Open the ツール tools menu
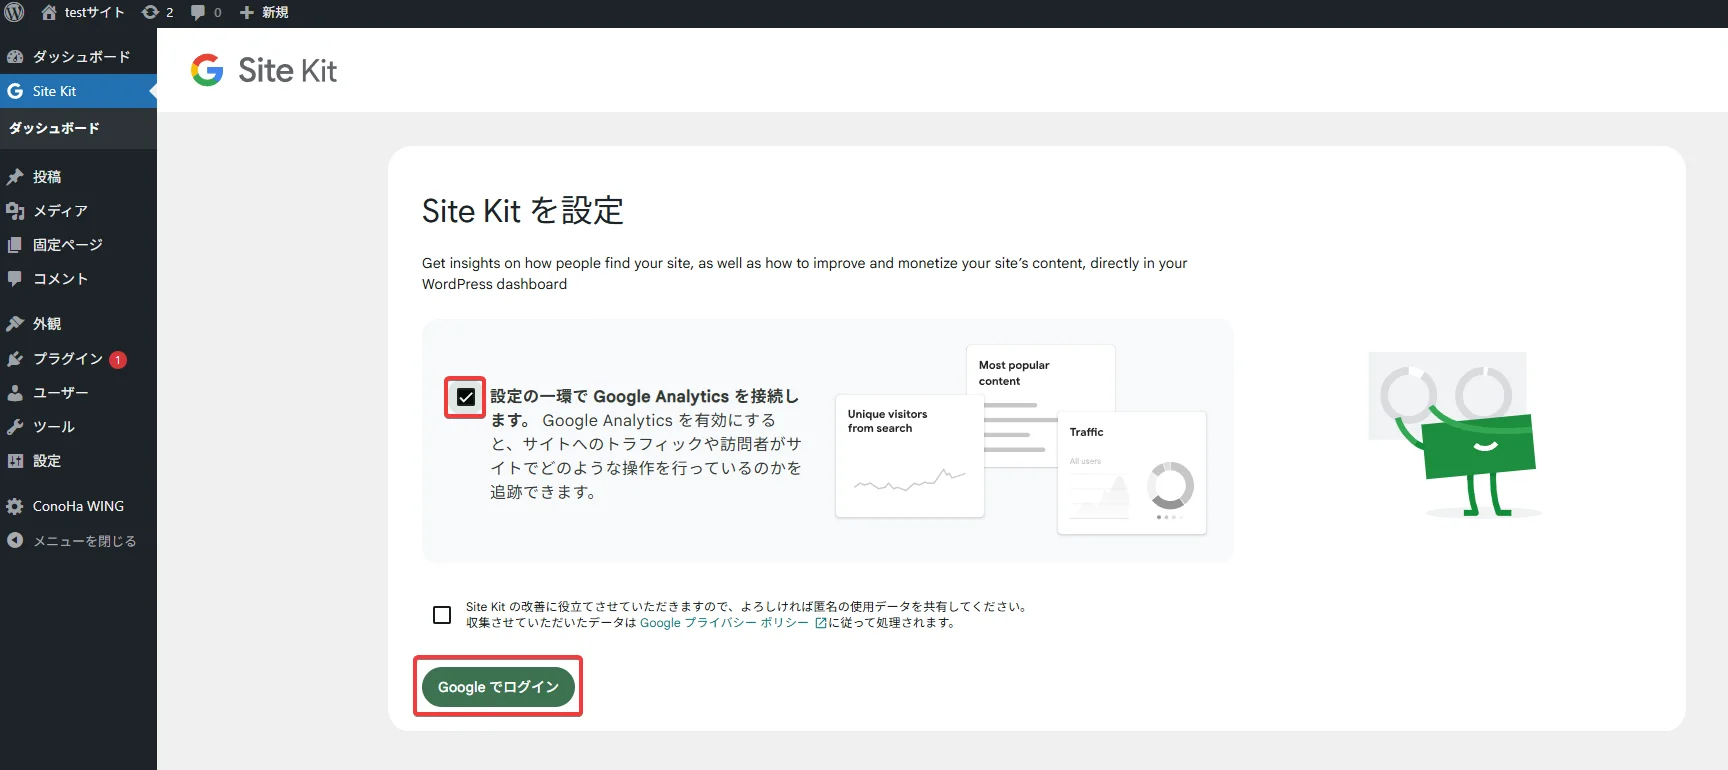 (78, 427)
